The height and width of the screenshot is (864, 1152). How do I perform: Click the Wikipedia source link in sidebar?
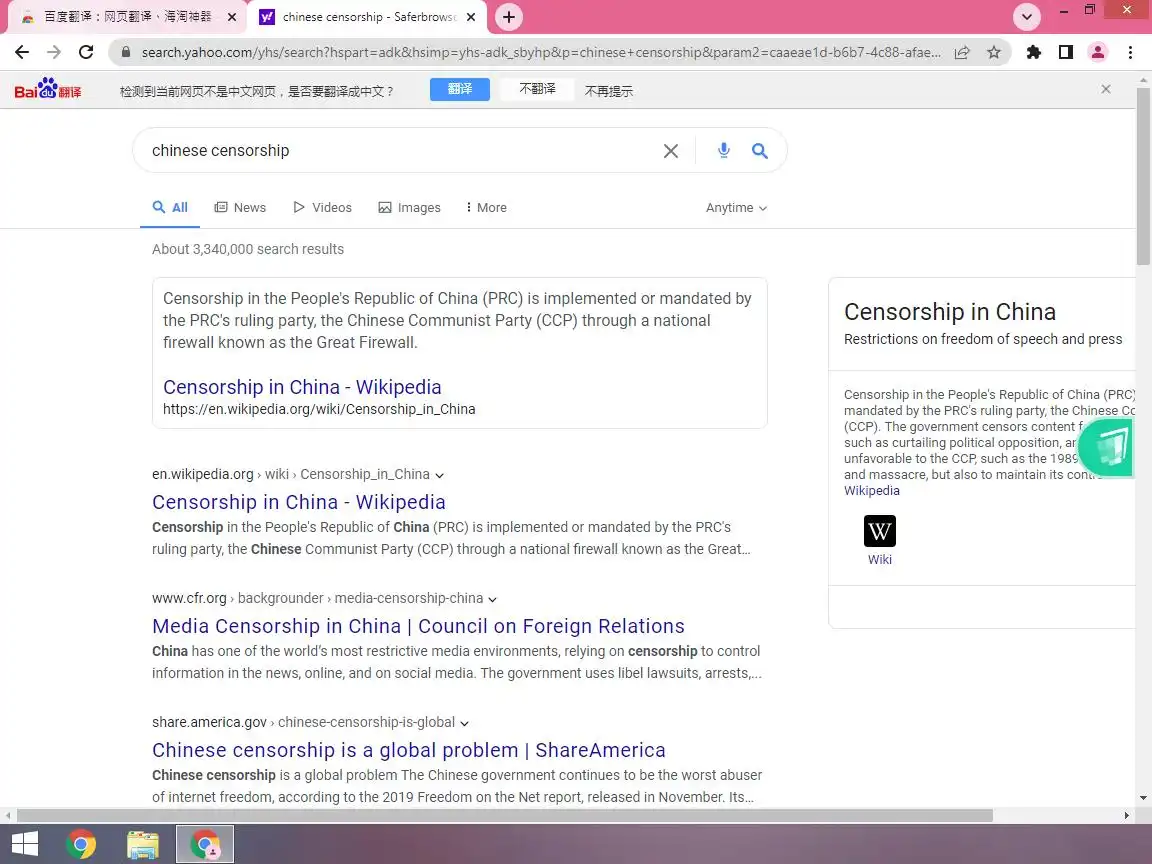point(871,491)
